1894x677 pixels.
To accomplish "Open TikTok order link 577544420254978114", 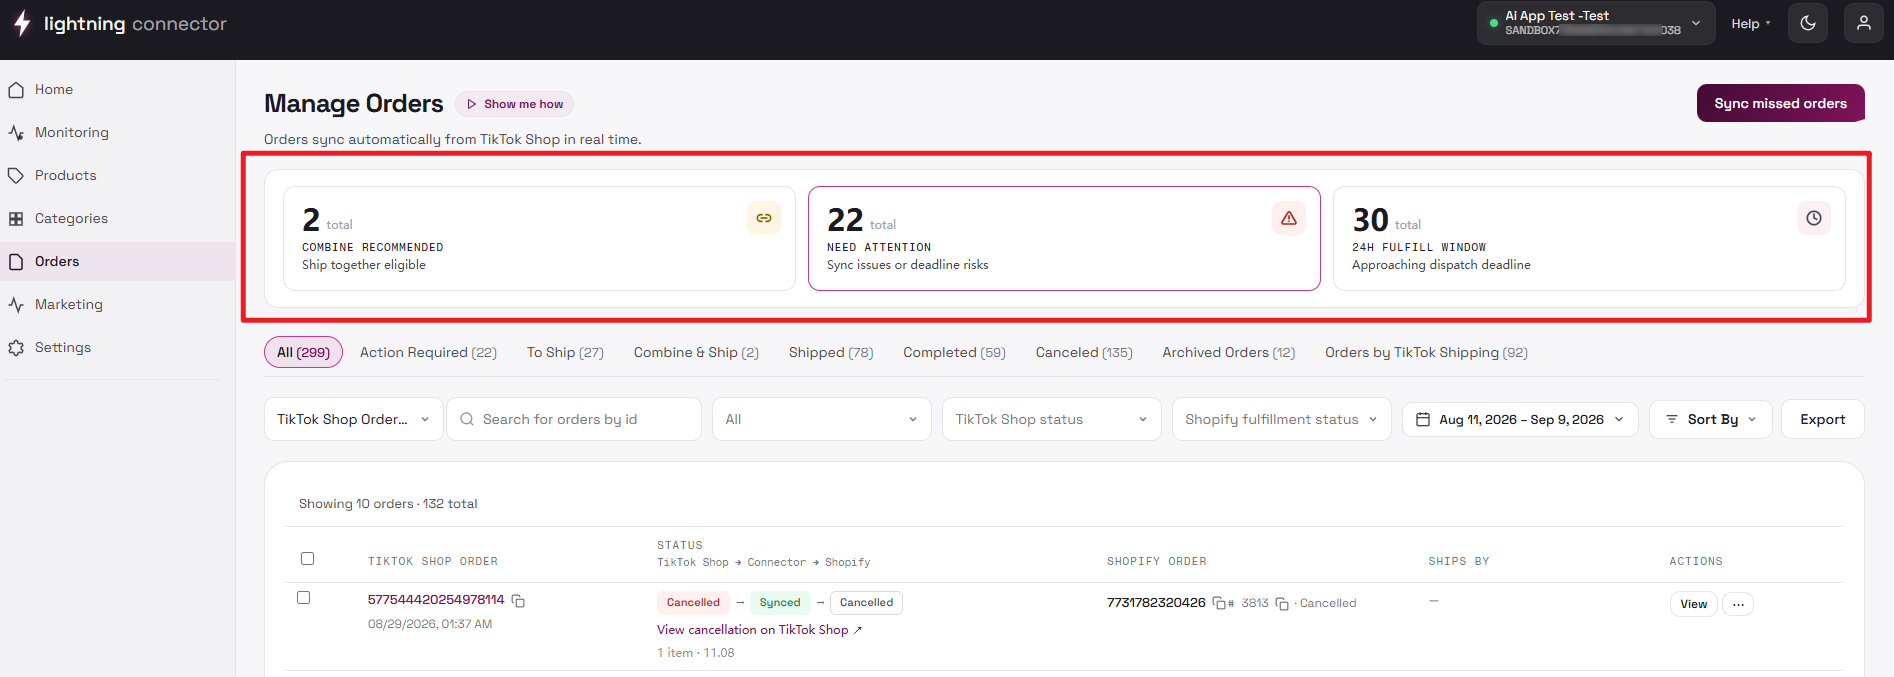I will pos(436,600).
